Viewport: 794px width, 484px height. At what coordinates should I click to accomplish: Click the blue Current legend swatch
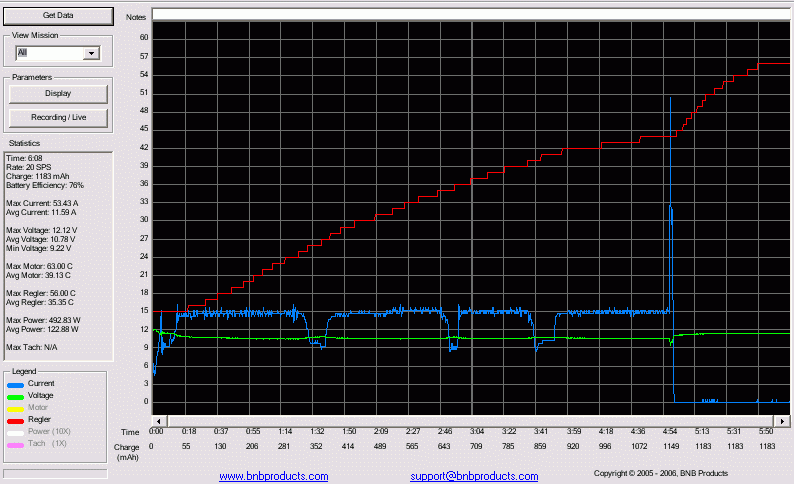16,383
